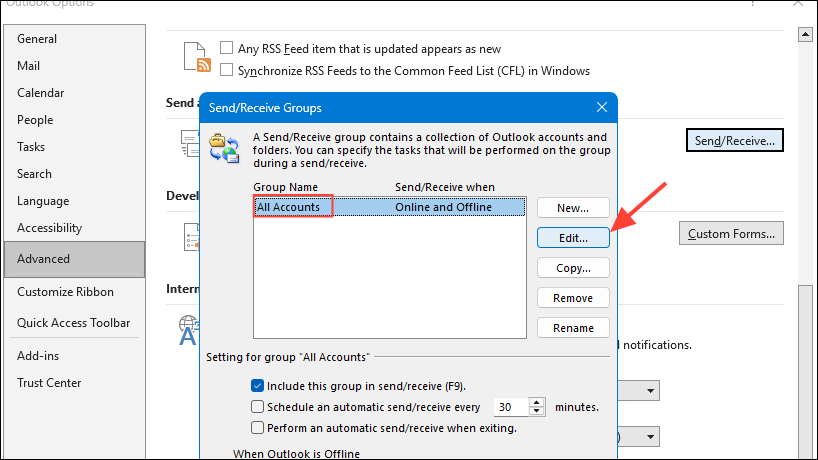
Task: Rename the selected group
Action: click(x=573, y=328)
